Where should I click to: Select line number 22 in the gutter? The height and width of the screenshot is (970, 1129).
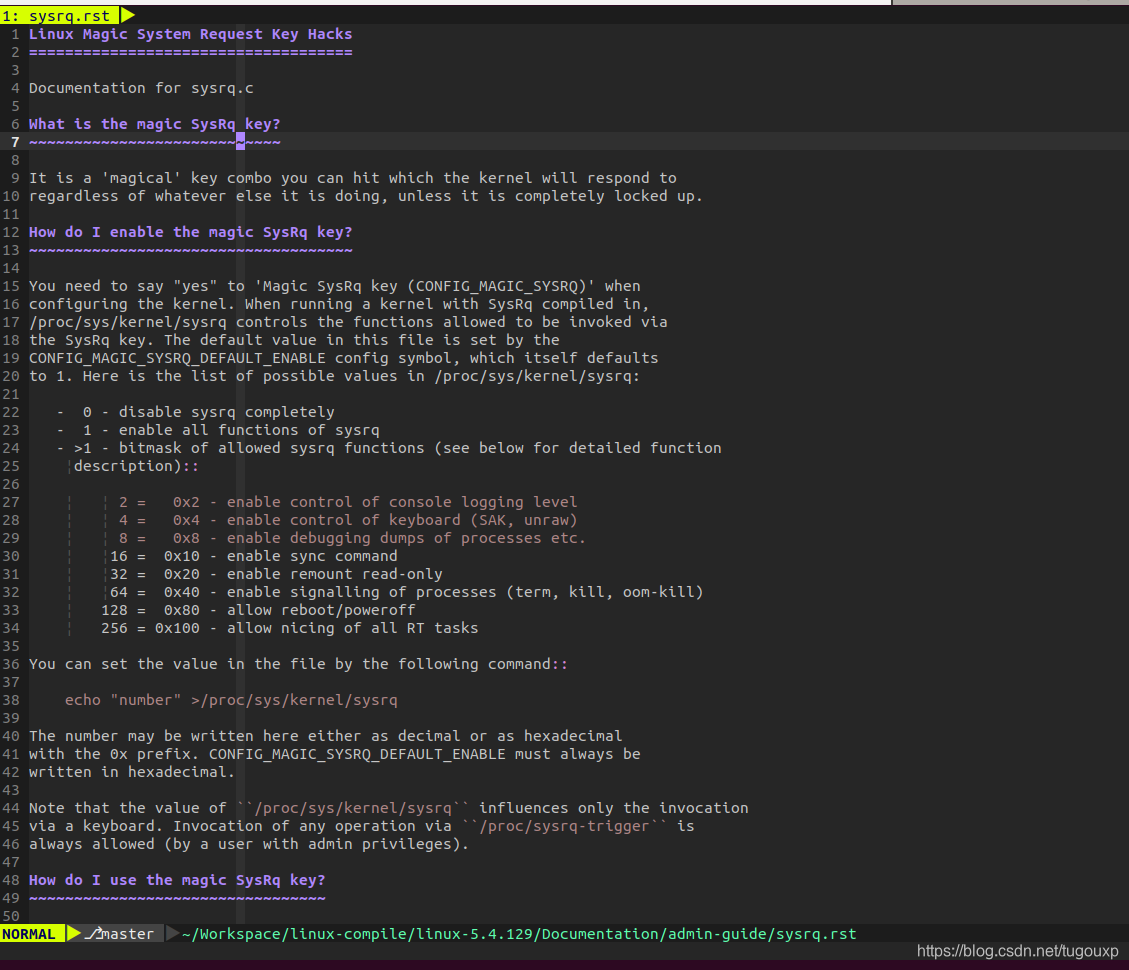pyautogui.click(x=13, y=411)
